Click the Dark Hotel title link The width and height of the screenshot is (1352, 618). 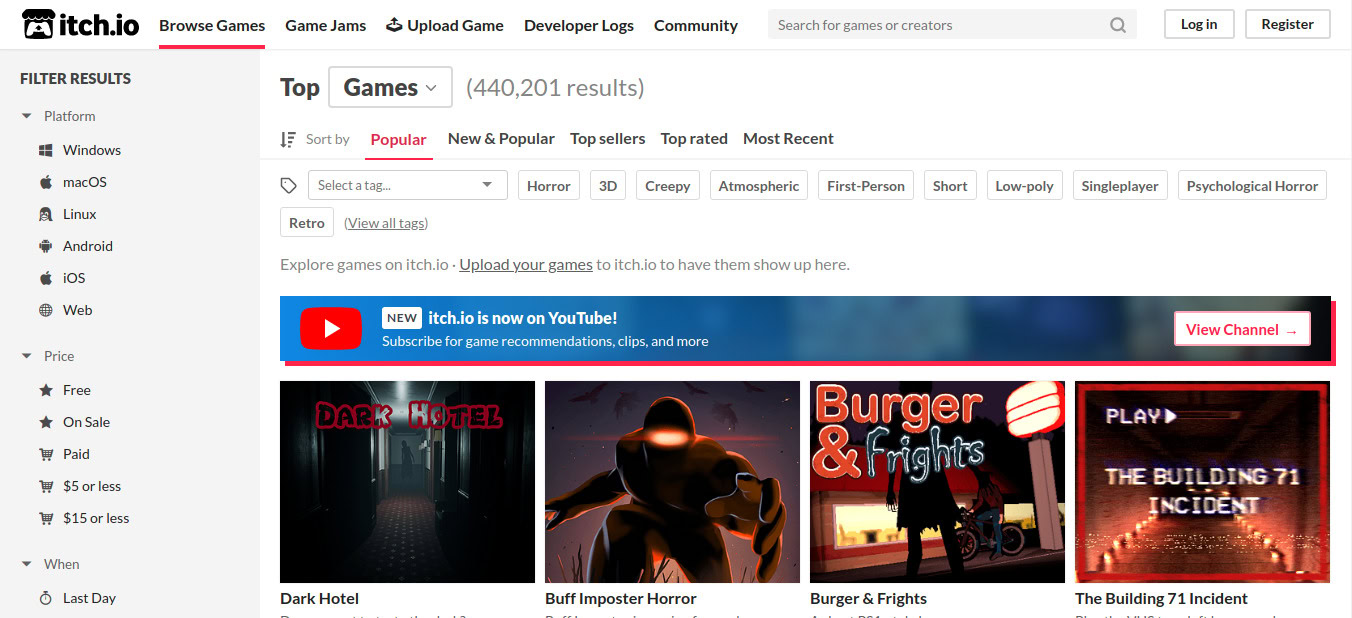coord(319,598)
